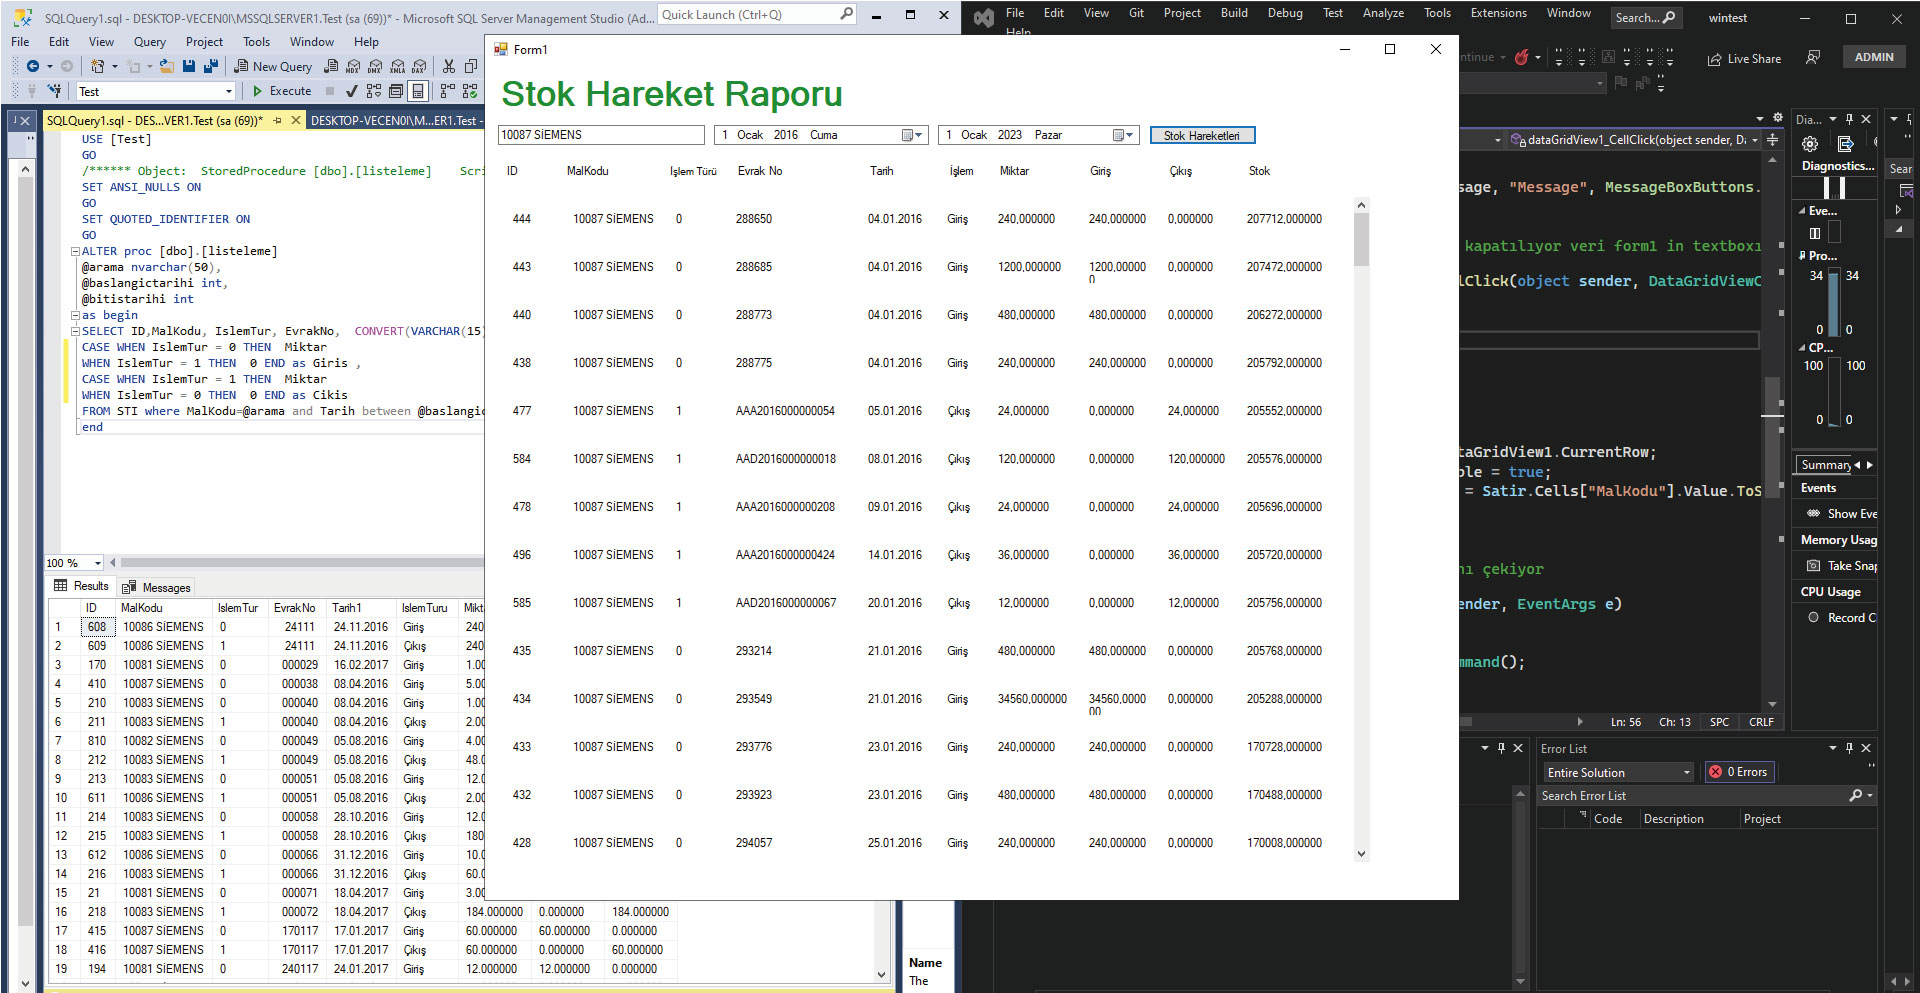
Task: Click the Diagnostics settings gear icon
Action: coord(1810,144)
